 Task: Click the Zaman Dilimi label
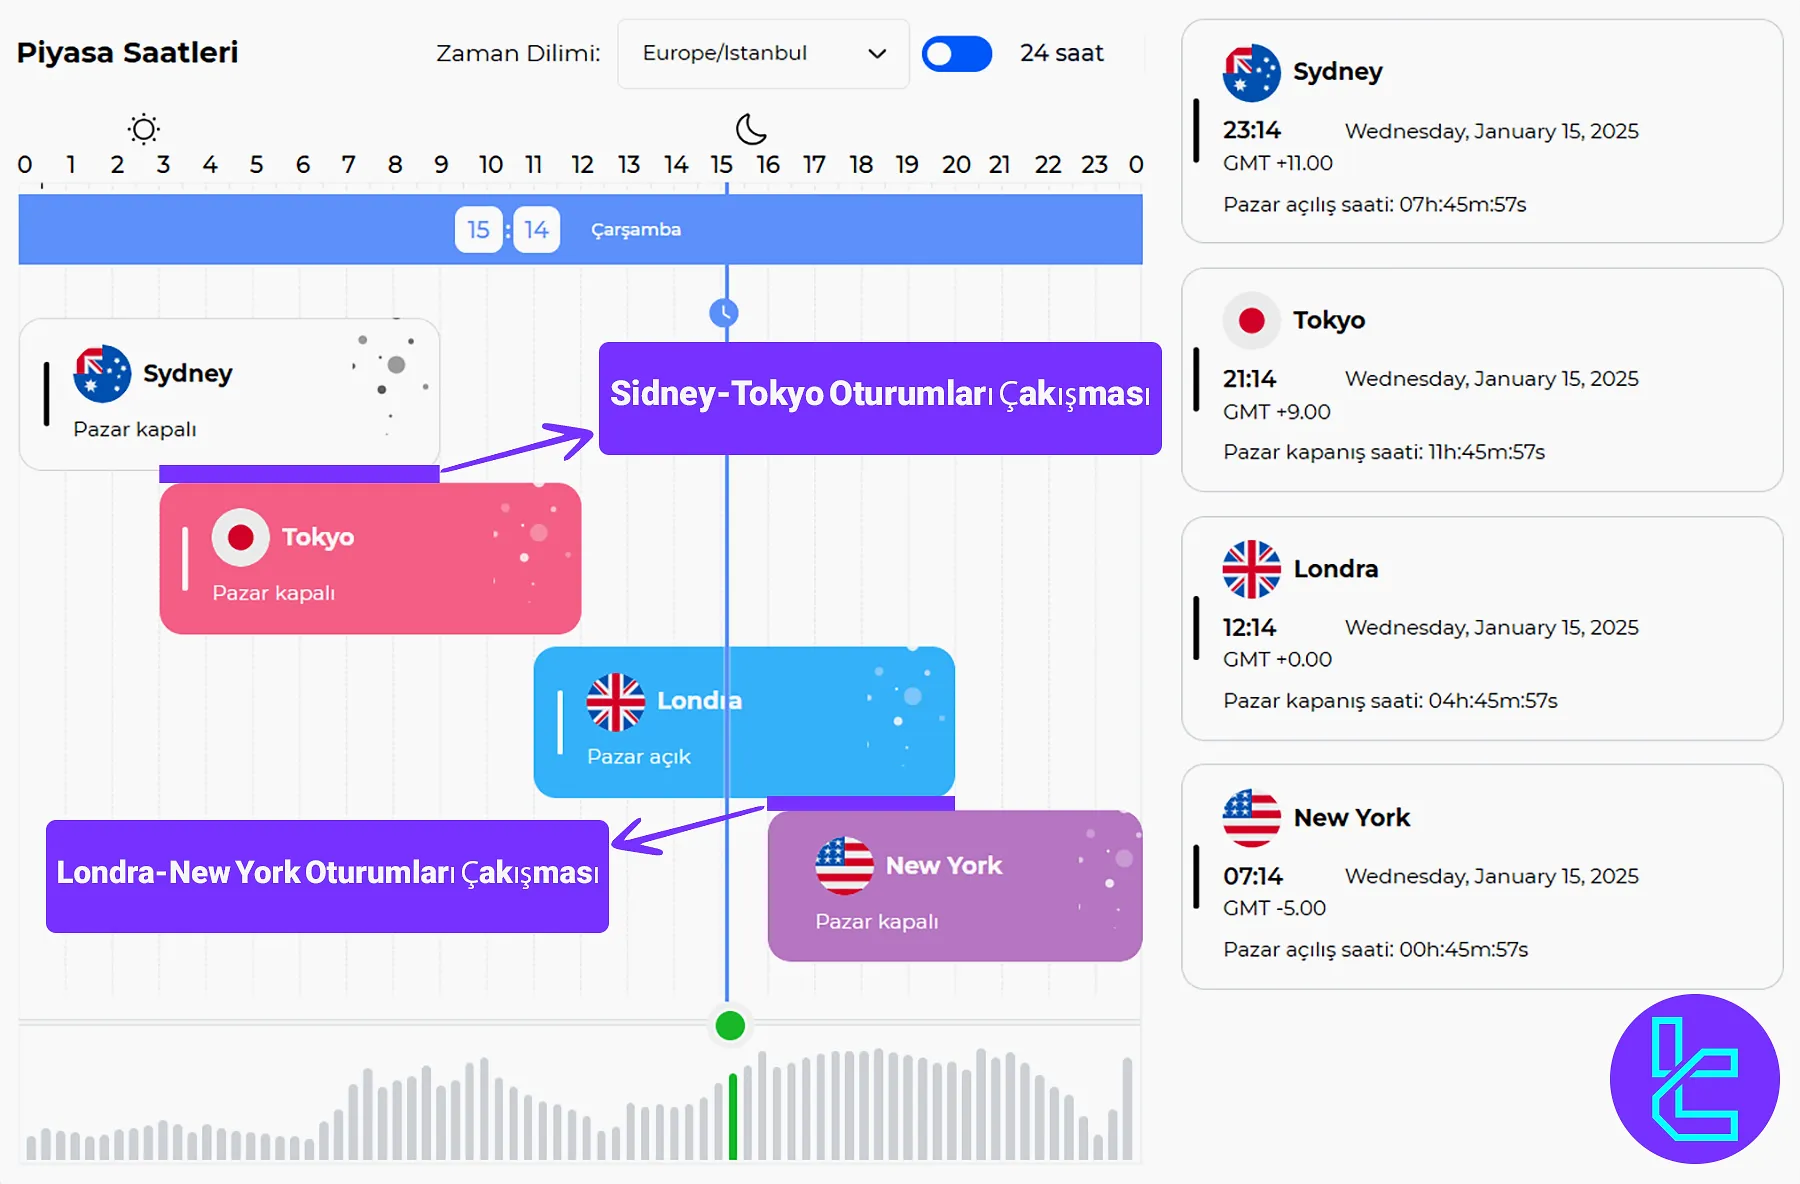click(x=518, y=54)
